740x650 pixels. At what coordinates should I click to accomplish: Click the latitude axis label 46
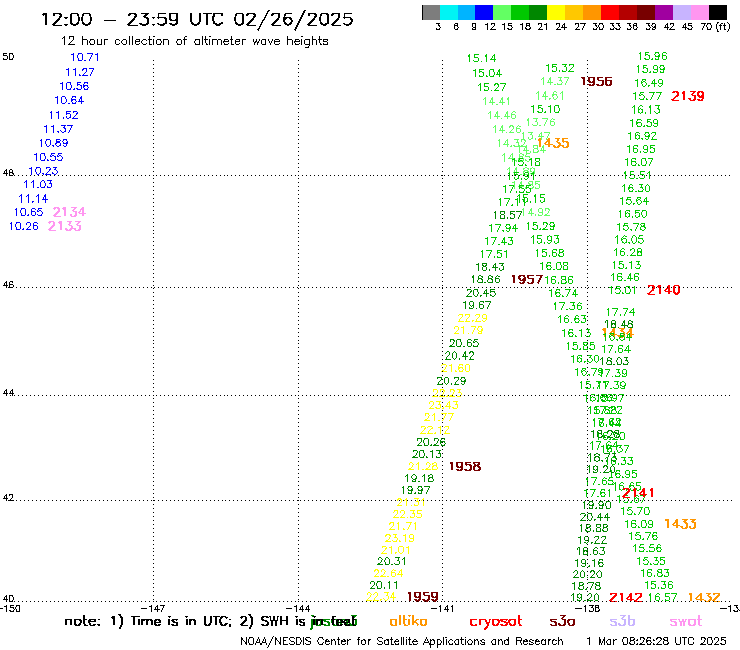tap(8, 285)
